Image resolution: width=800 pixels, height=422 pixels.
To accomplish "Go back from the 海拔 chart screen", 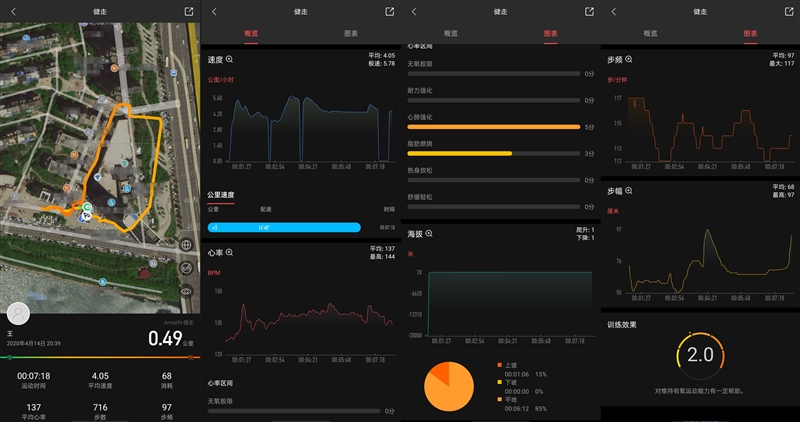I will coord(414,11).
